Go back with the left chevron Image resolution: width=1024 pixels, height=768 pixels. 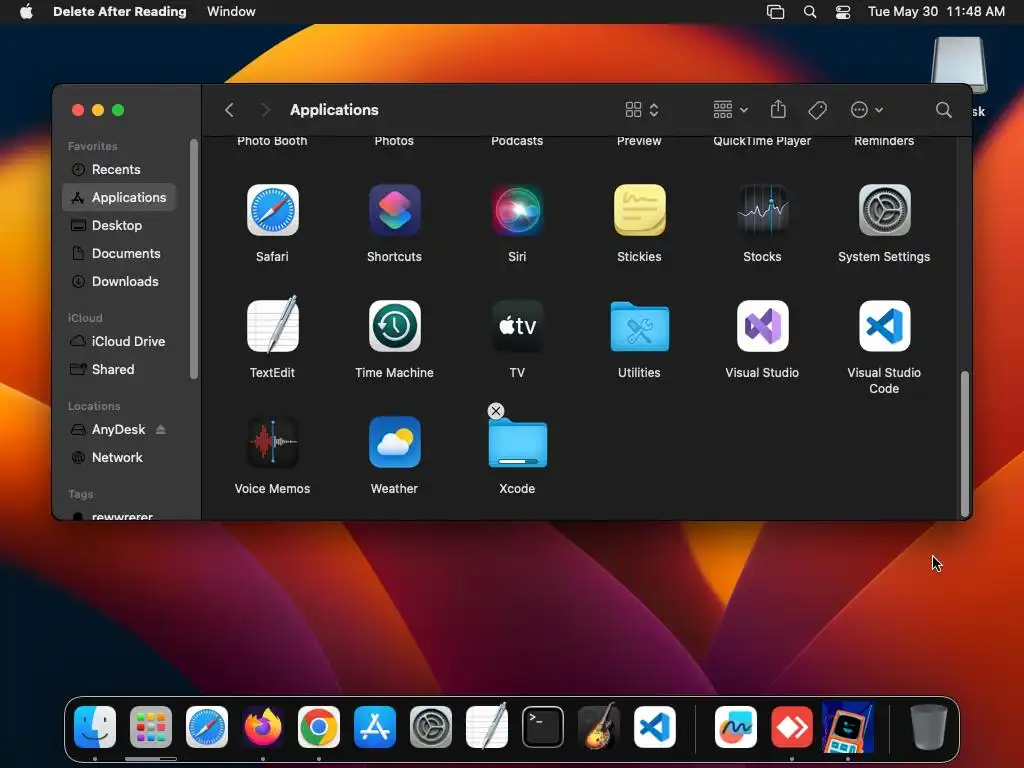229,110
